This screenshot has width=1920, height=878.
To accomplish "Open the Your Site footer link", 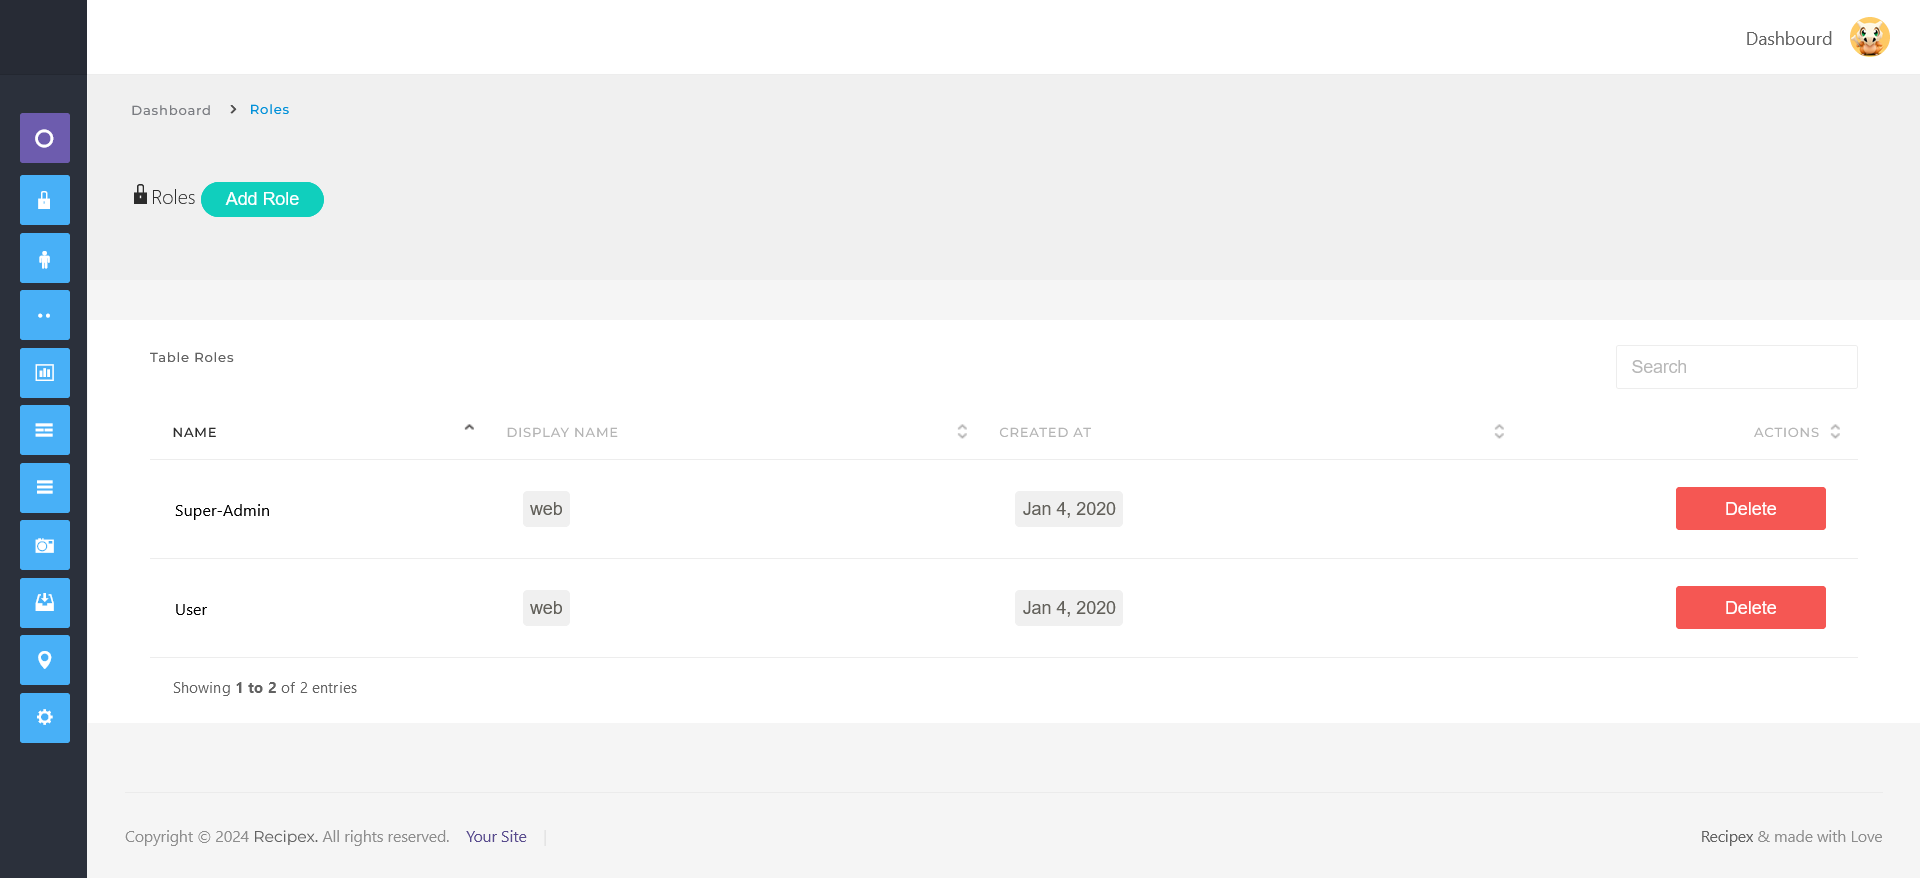I will point(496,837).
